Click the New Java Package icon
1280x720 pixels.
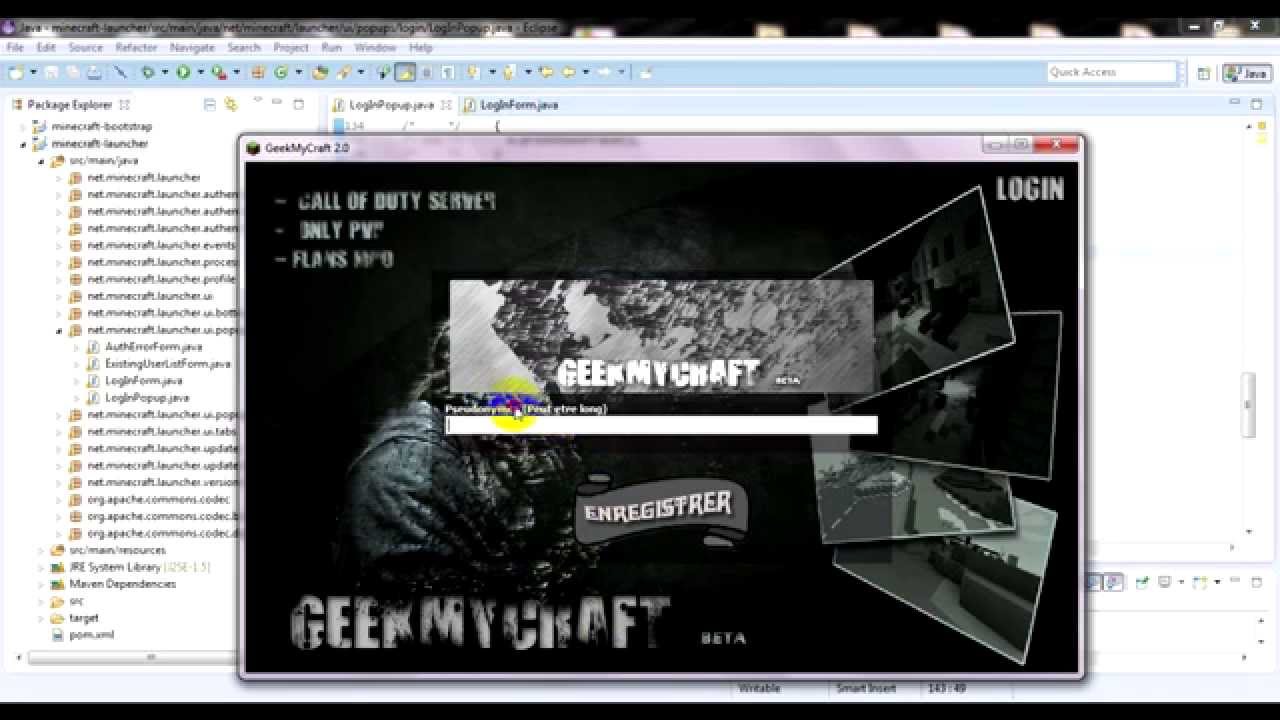click(257, 72)
